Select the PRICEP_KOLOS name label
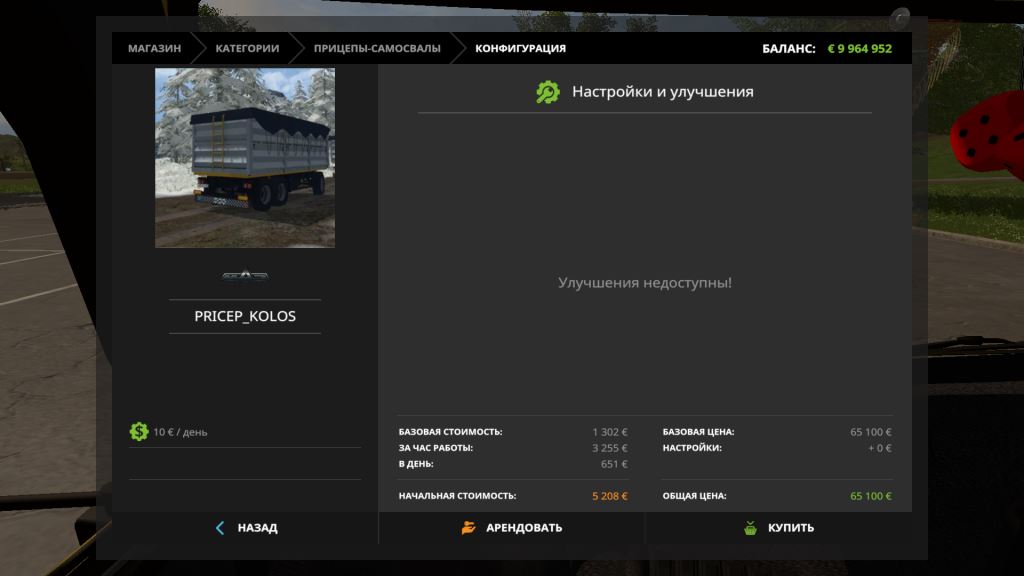Viewport: 1024px width, 576px height. (245, 316)
